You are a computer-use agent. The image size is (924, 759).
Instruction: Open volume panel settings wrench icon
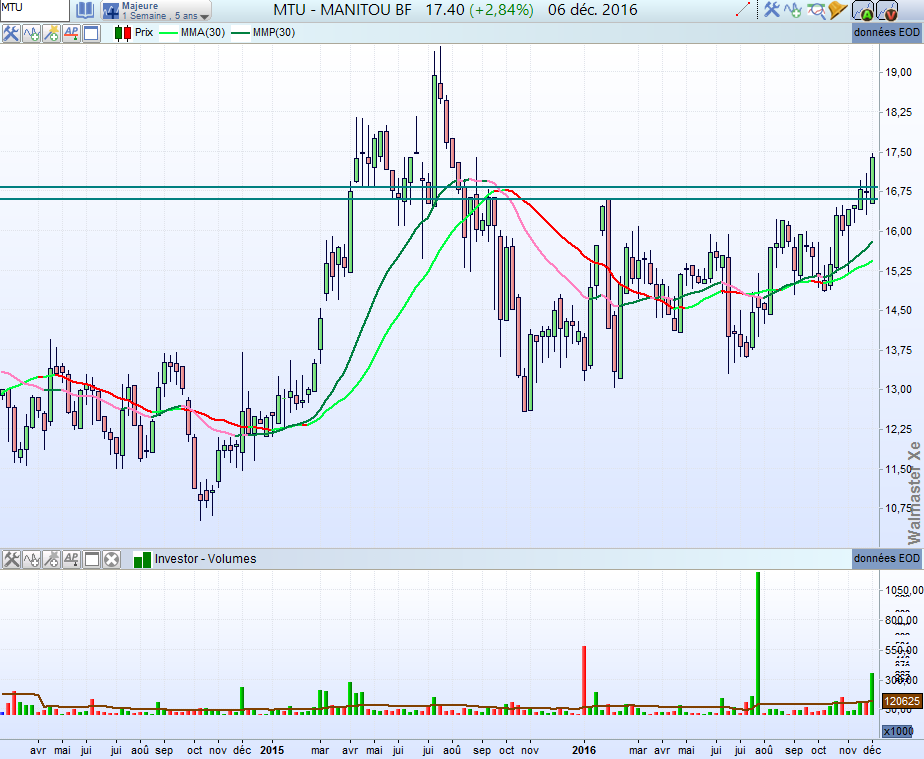tap(11, 559)
